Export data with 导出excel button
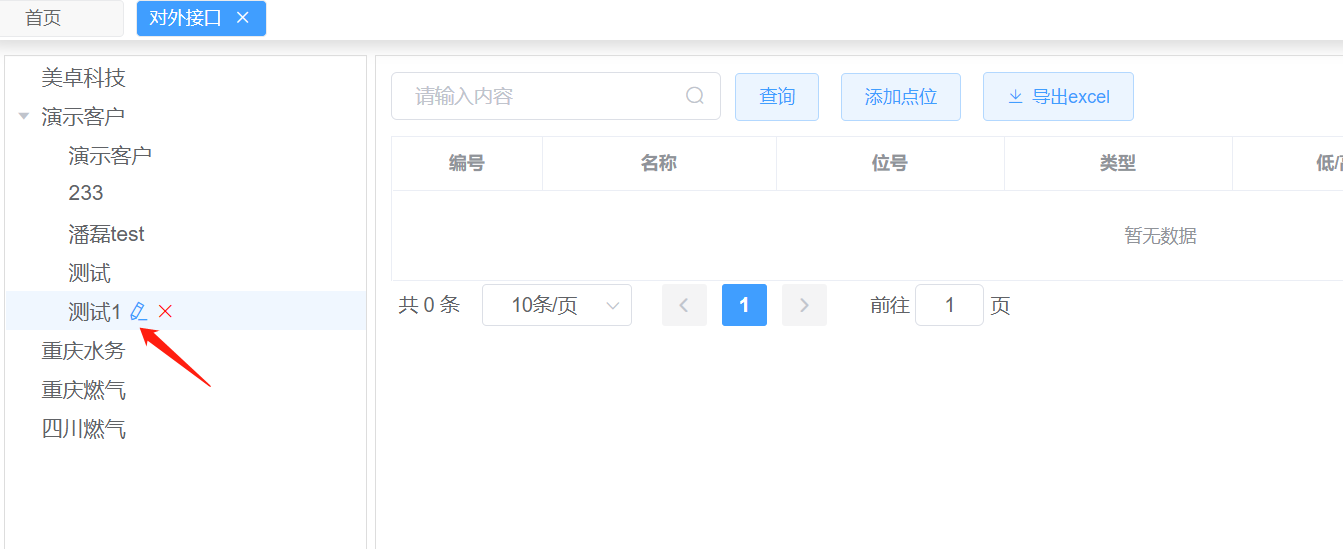This screenshot has height=549, width=1343. click(1058, 97)
